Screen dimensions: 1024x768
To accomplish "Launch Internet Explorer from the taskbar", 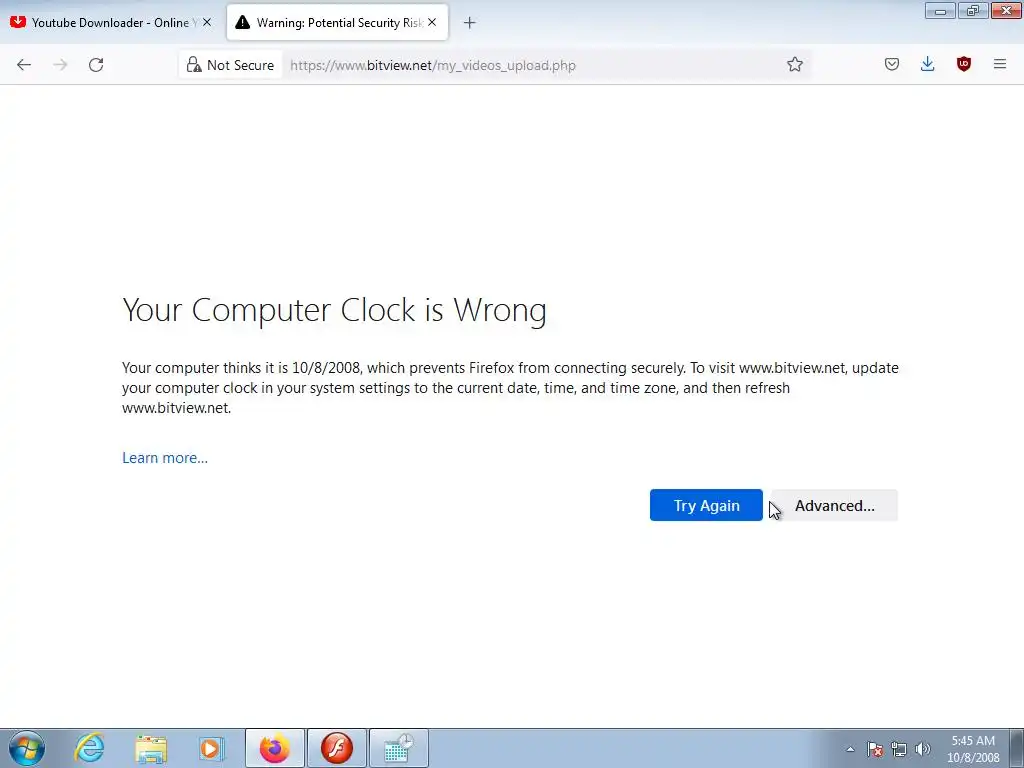I will coord(89,748).
